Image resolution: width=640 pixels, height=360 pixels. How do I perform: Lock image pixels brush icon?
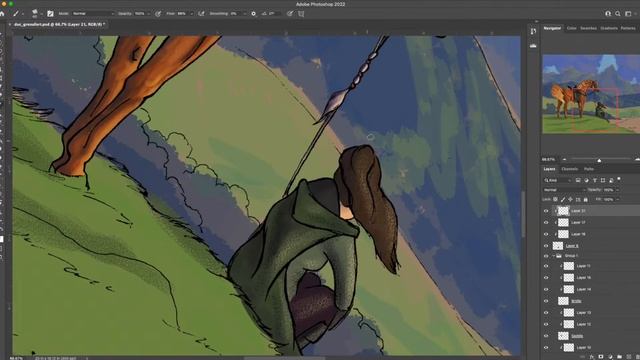coord(563,200)
